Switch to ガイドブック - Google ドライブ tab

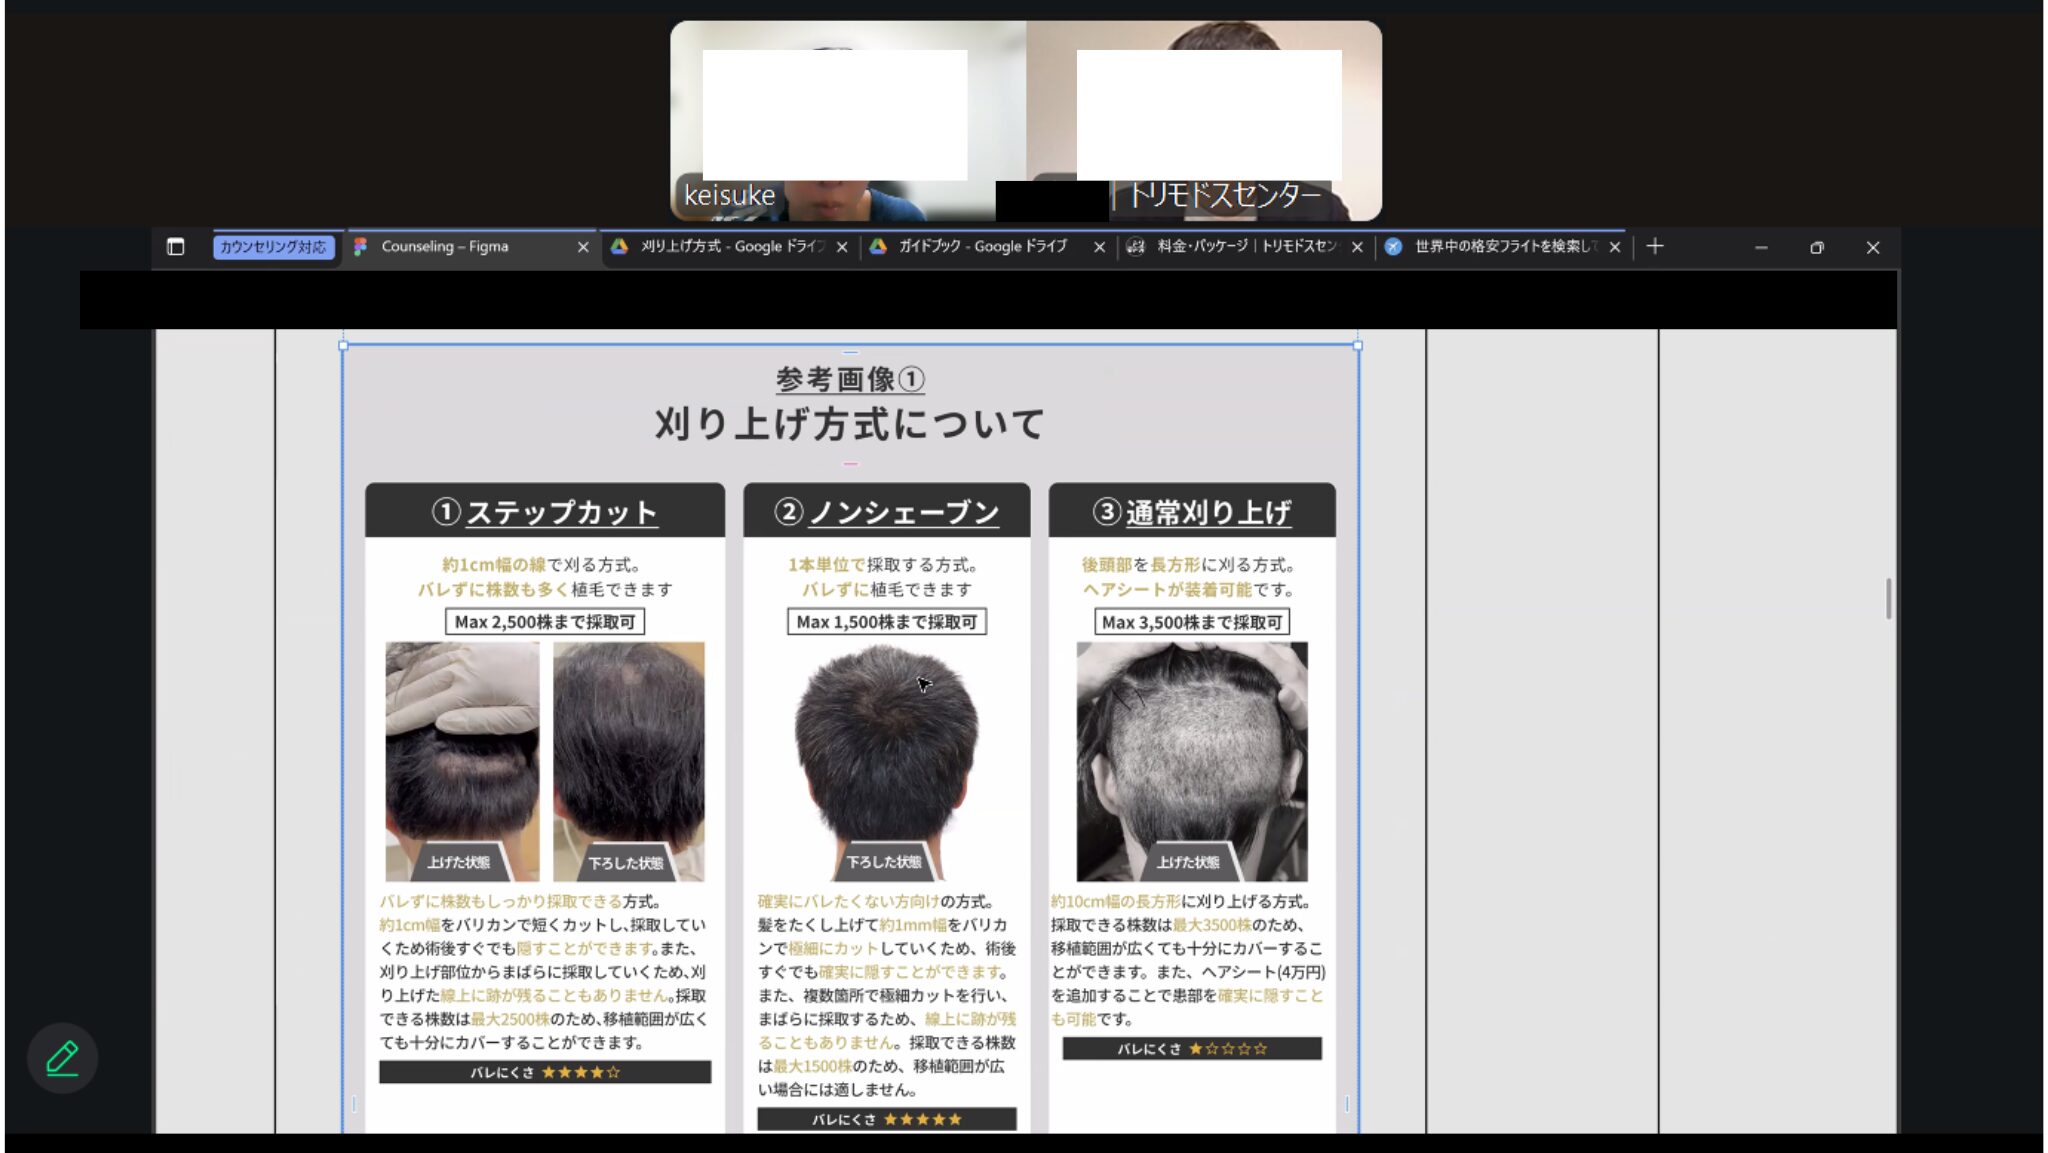982,247
